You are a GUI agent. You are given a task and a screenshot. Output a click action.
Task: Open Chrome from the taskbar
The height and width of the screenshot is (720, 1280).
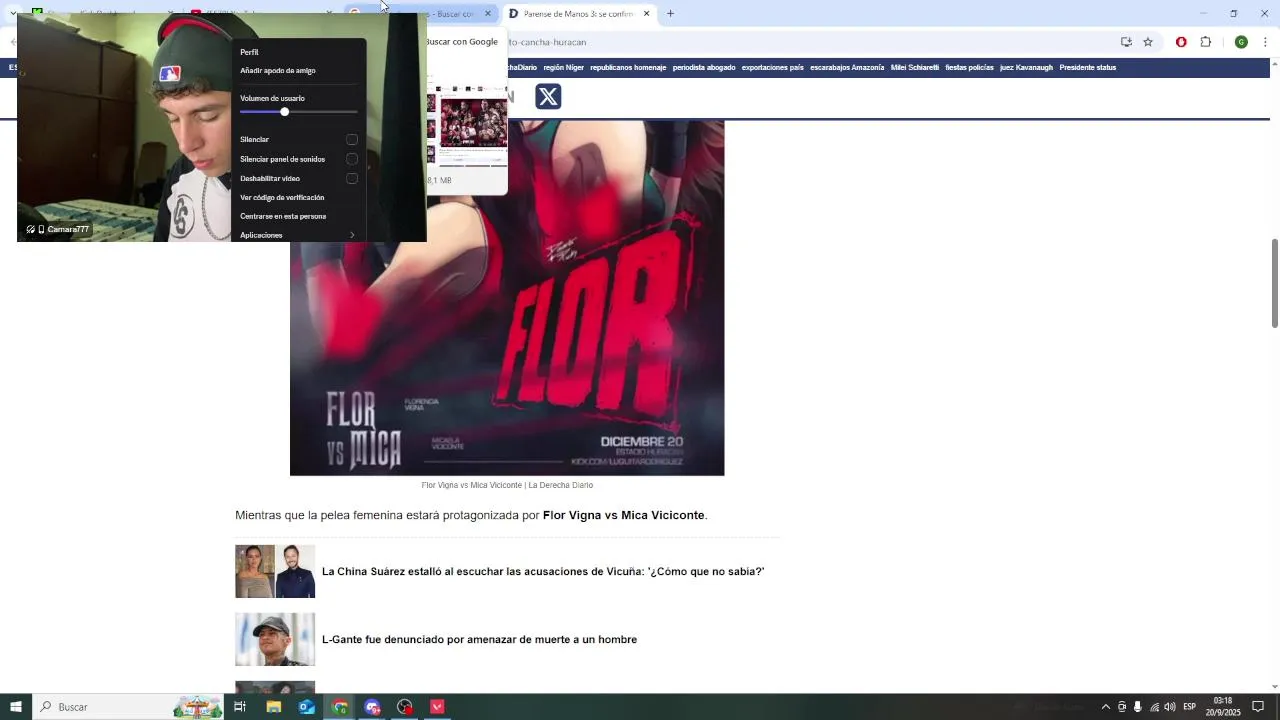(340, 707)
